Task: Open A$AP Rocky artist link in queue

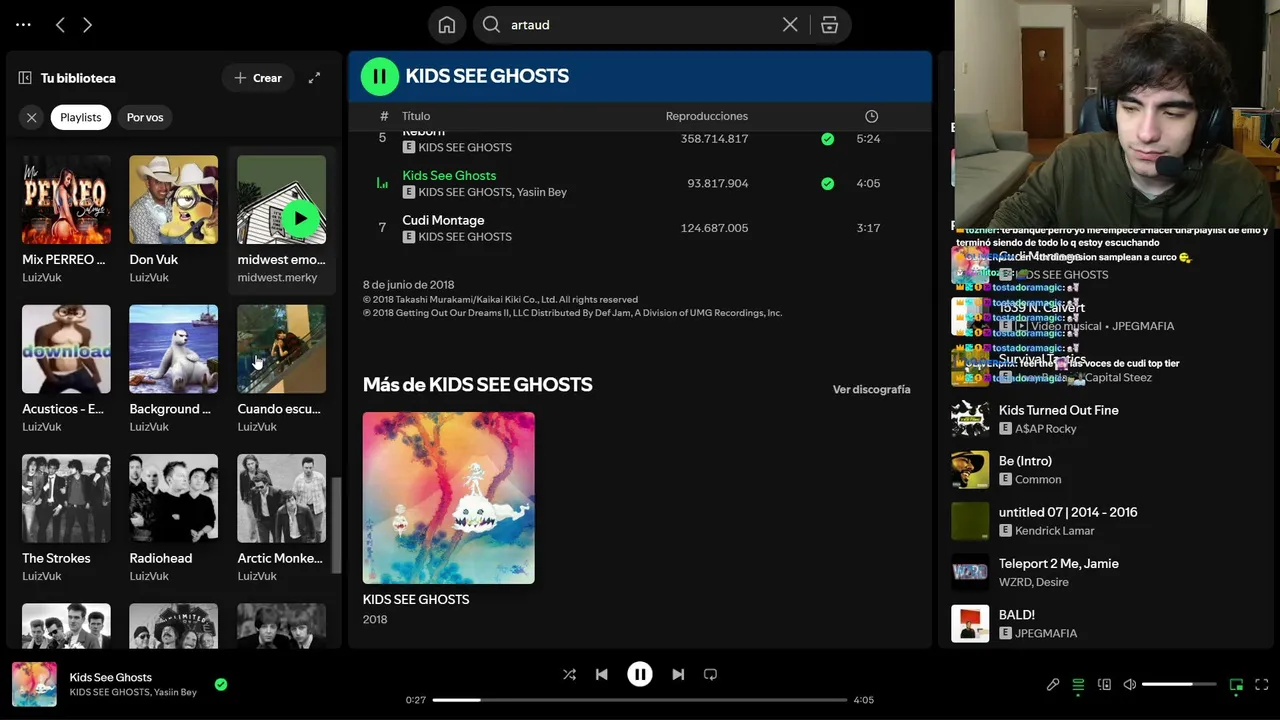Action: tap(1046, 429)
